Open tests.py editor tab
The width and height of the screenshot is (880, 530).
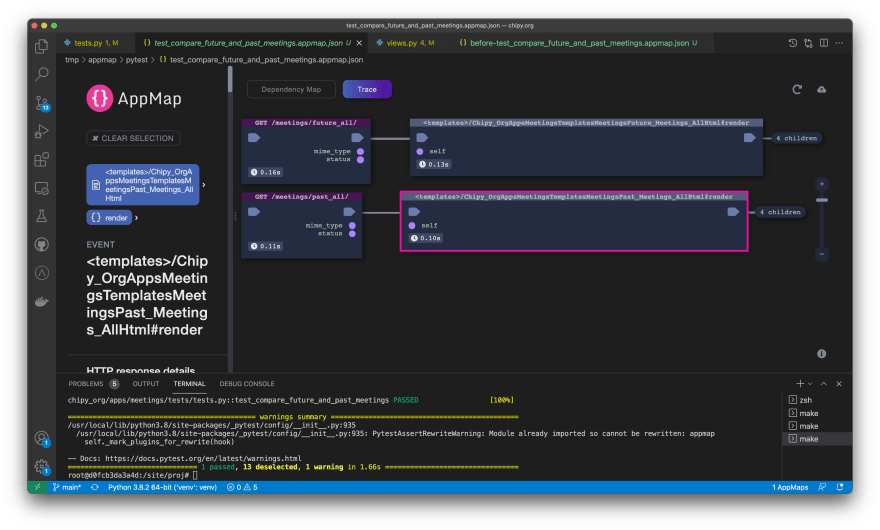[95, 43]
